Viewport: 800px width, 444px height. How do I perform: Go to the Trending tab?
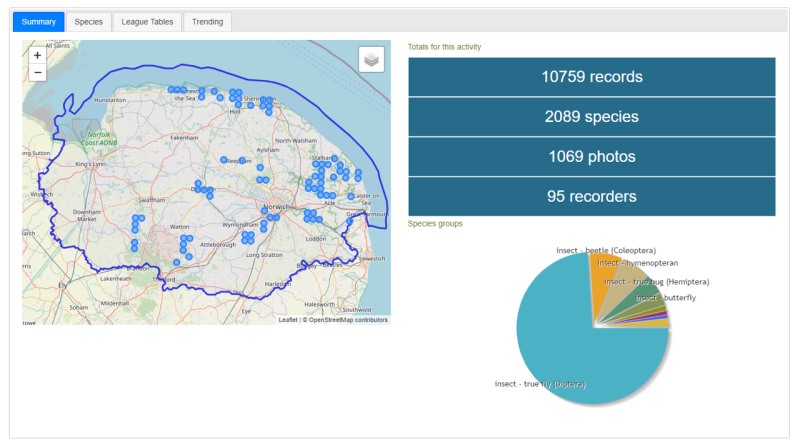tap(207, 21)
